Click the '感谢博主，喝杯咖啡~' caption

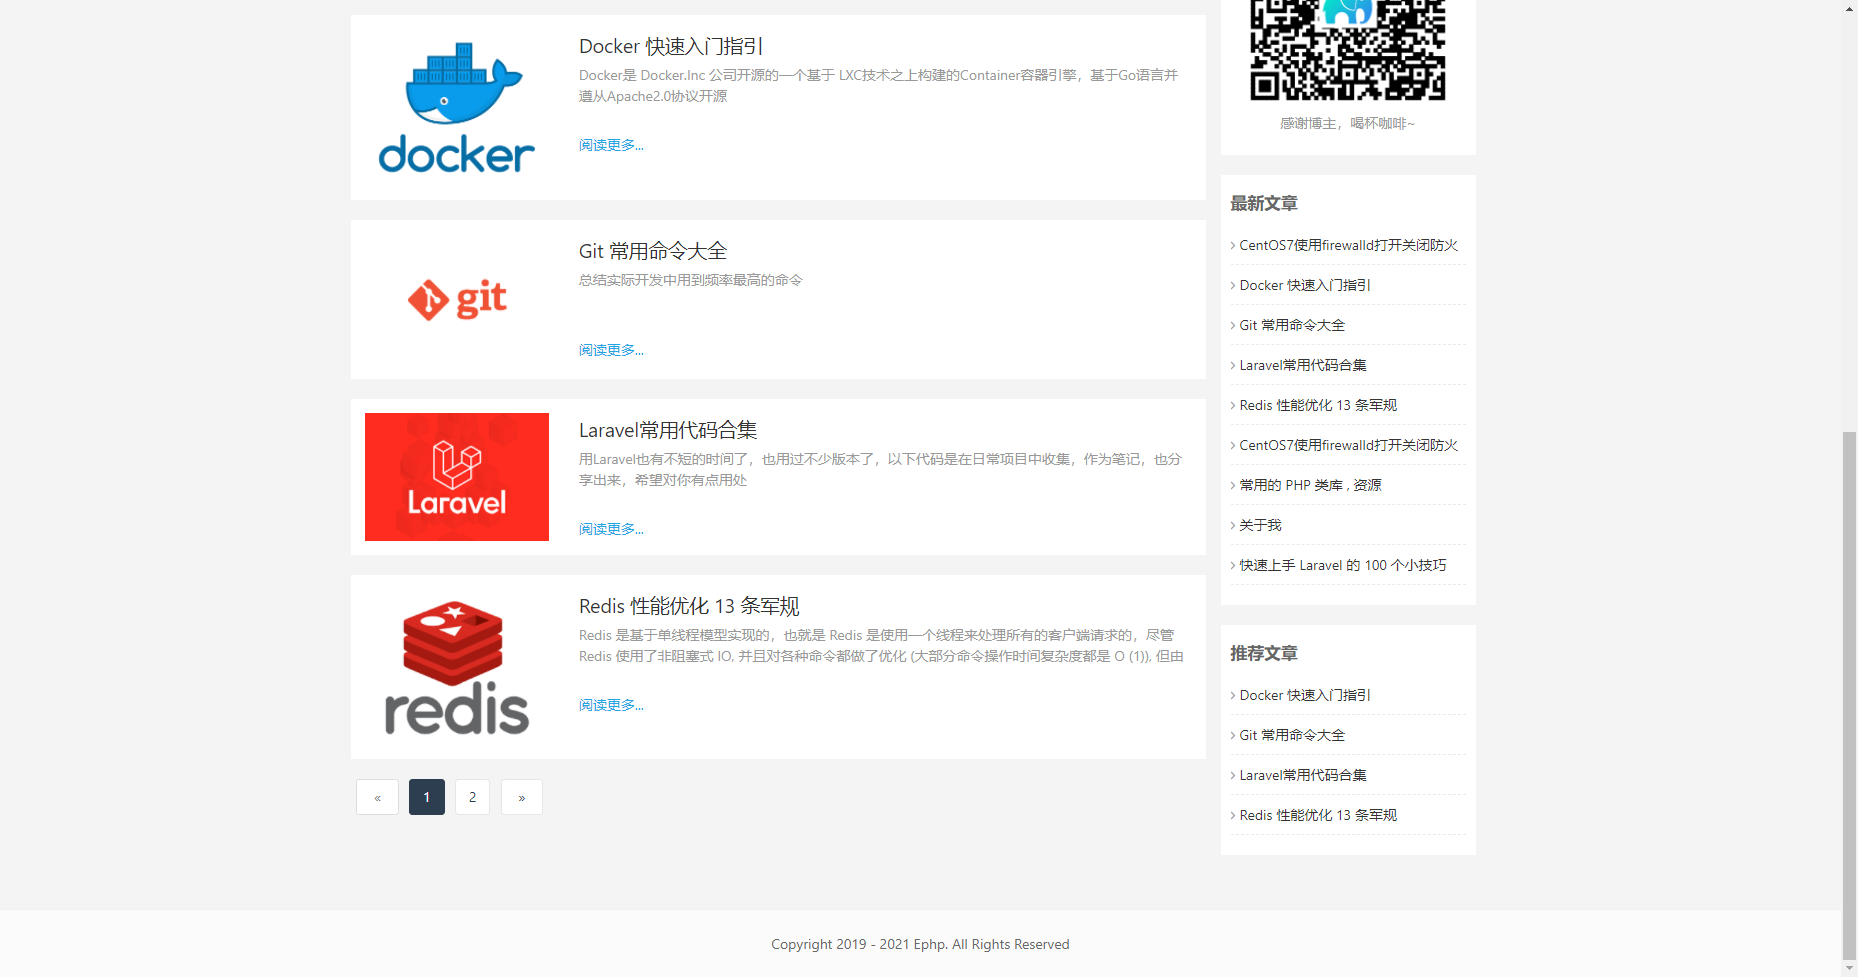tap(1348, 123)
